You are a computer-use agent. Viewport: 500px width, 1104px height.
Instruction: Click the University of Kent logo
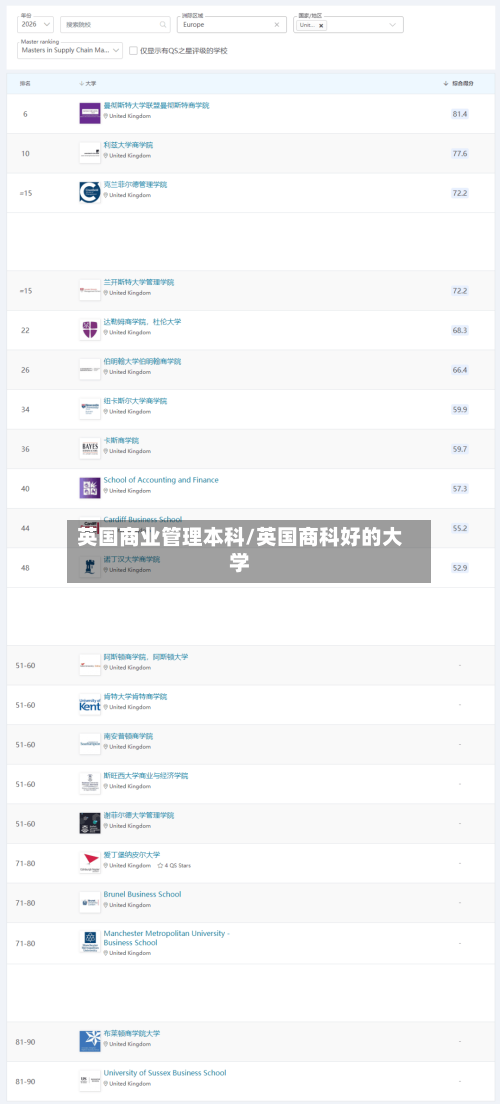point(90,704)
